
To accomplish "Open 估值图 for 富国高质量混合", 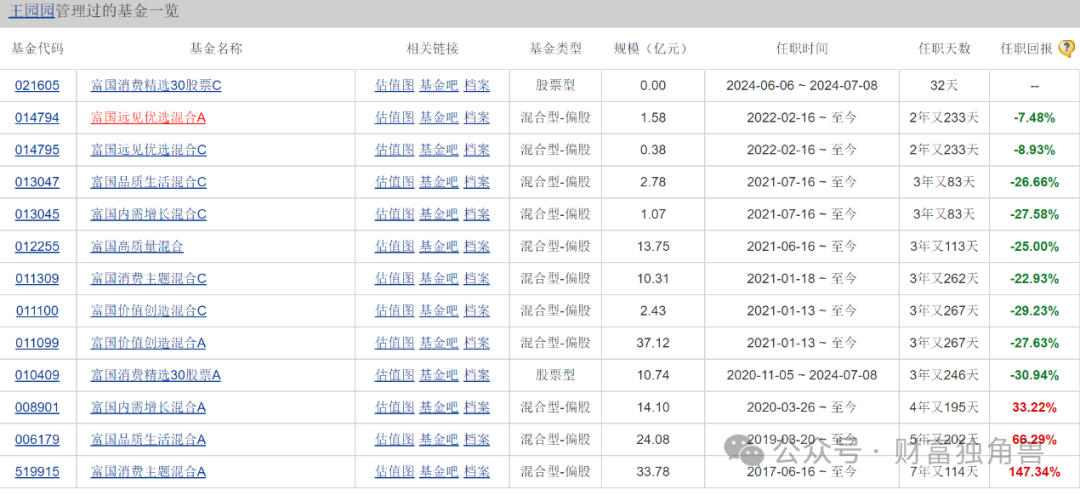I will [x=395, y=246].
